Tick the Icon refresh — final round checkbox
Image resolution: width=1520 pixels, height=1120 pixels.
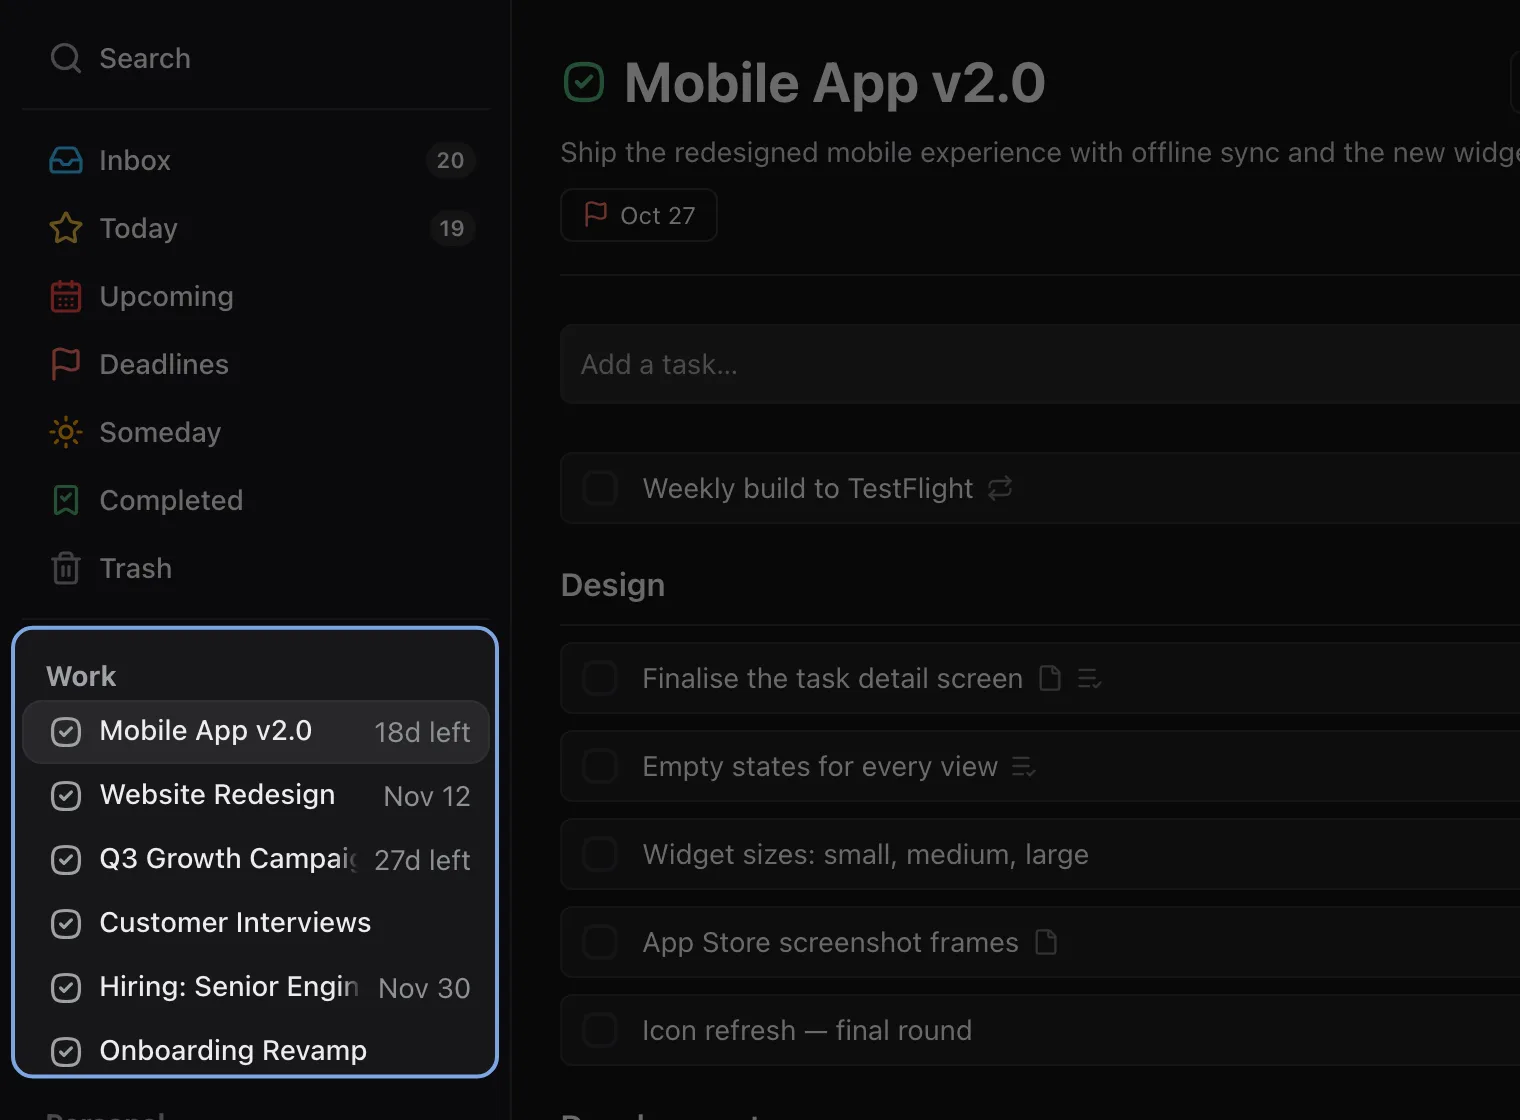pyautogui.click(x=600, y=1030)
